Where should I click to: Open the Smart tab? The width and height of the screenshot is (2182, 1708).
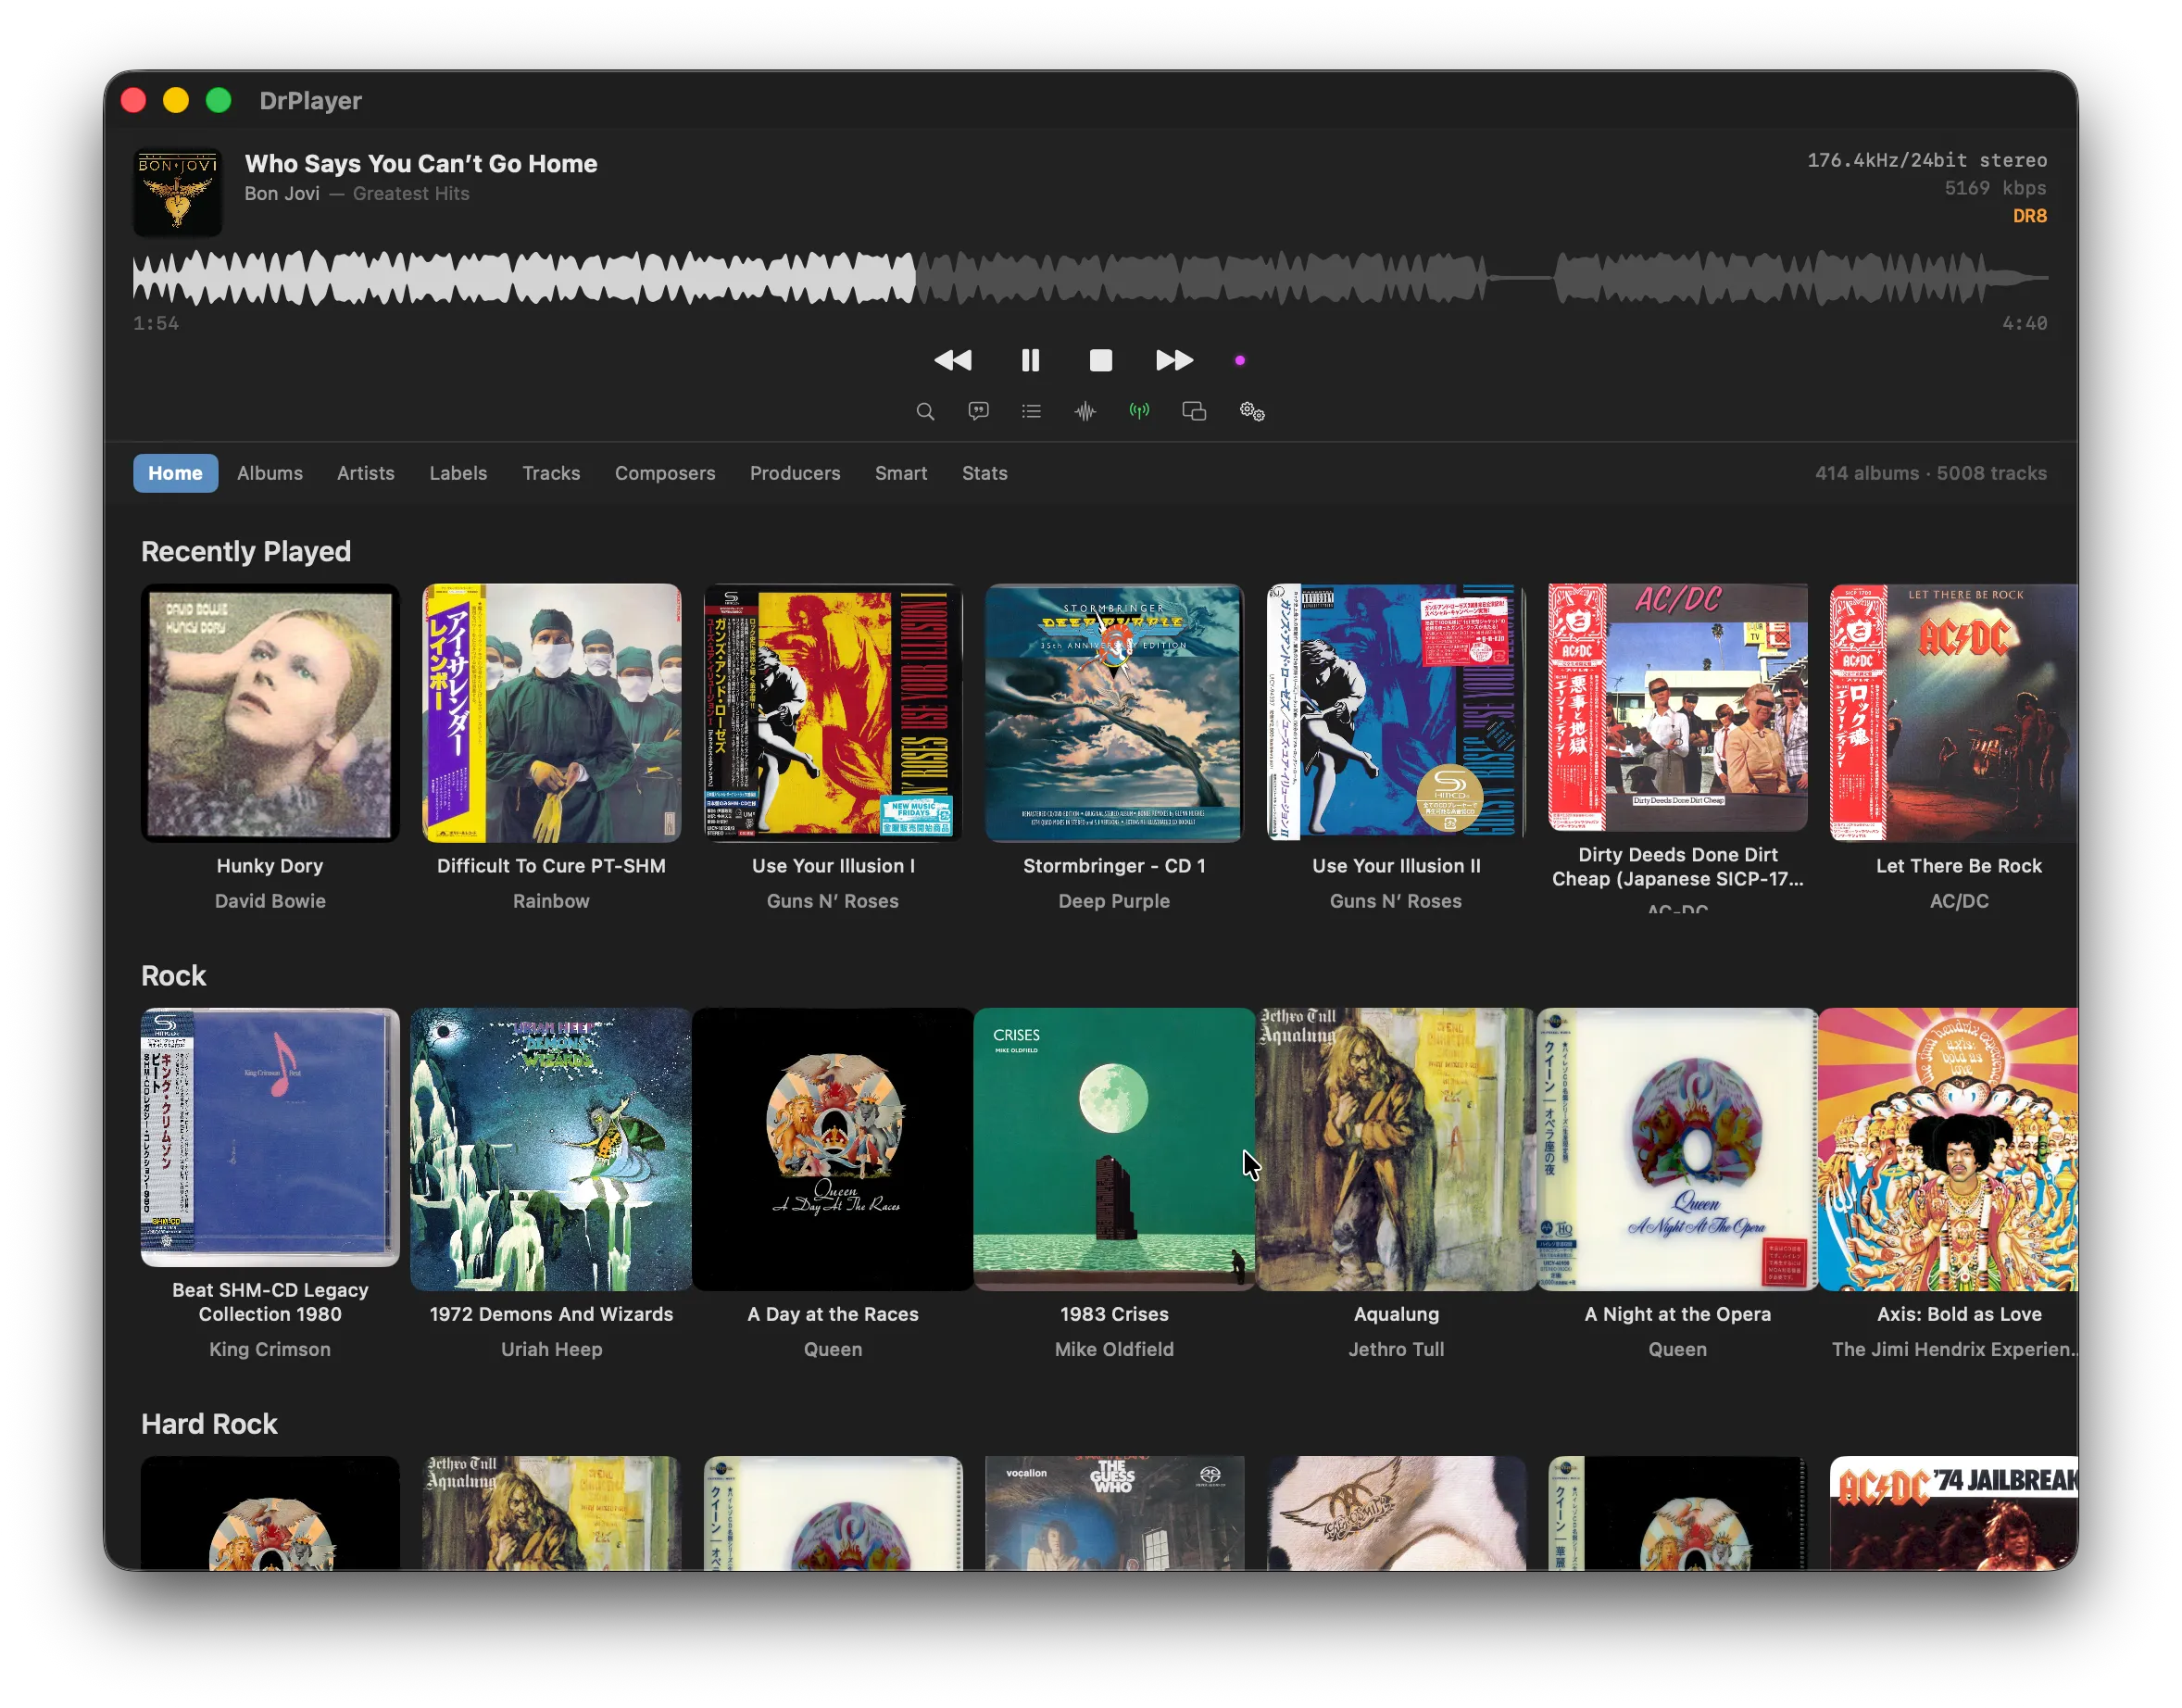(x=901, y=473)
